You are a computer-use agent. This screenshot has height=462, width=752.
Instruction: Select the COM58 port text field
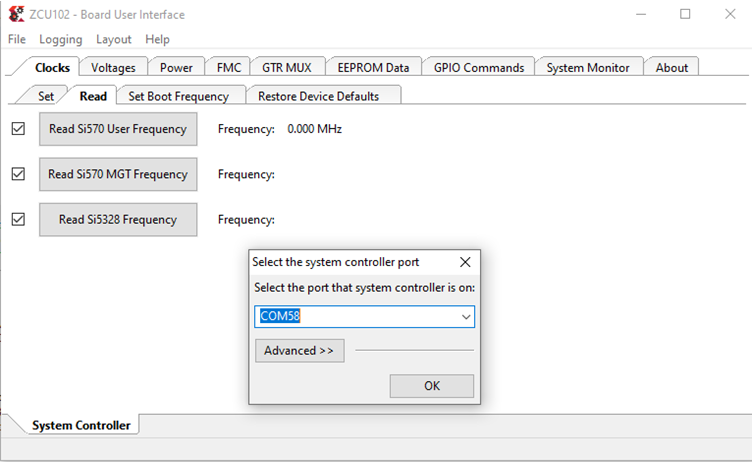pos(355,317)
